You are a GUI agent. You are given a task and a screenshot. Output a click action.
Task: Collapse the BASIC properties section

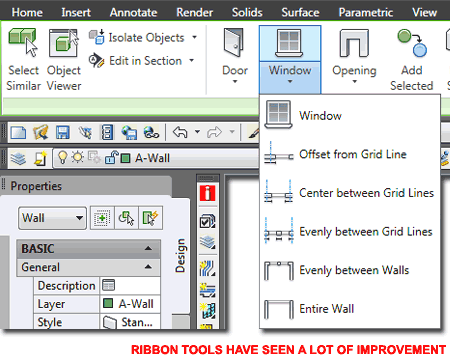[x=148, y=248]
